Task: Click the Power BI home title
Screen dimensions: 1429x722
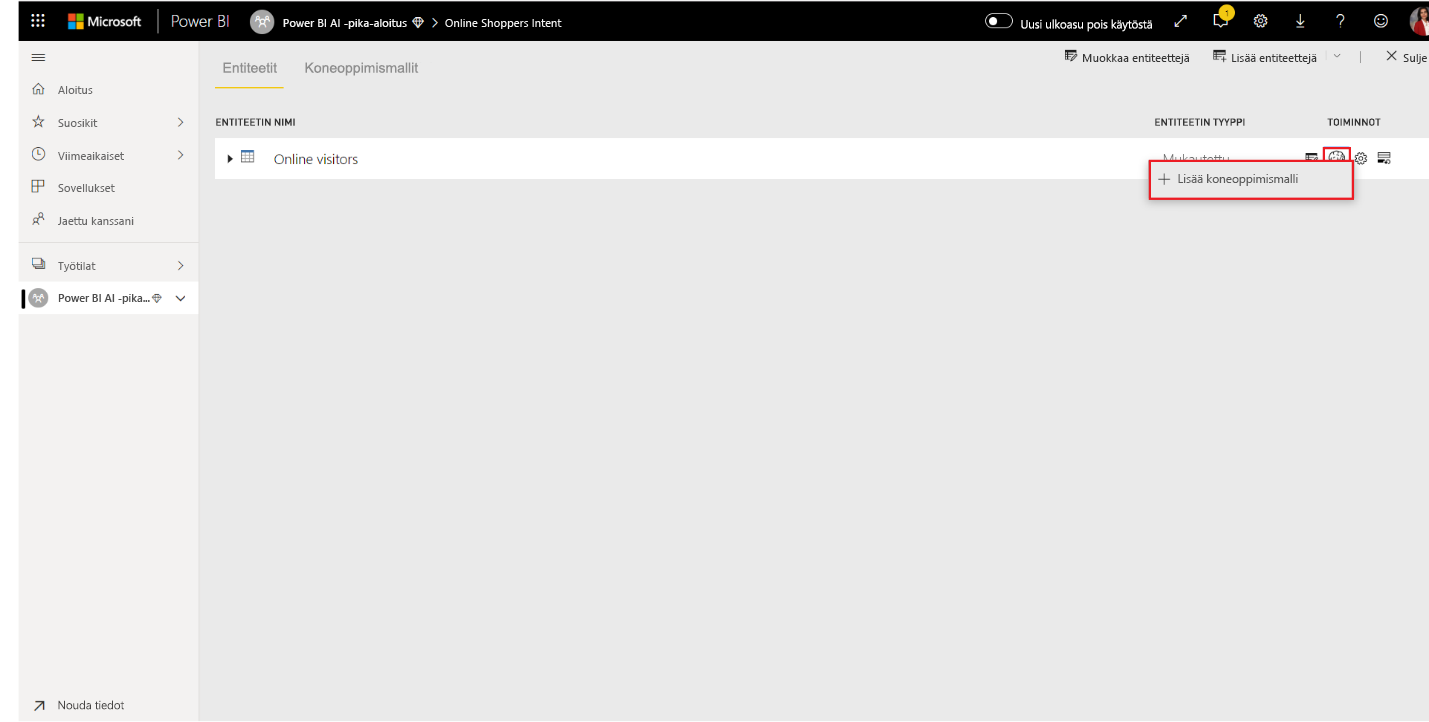Action: click(200, 21)
